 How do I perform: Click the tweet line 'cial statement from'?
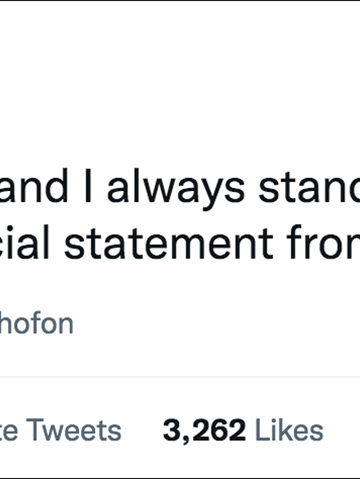click(180, 243)
